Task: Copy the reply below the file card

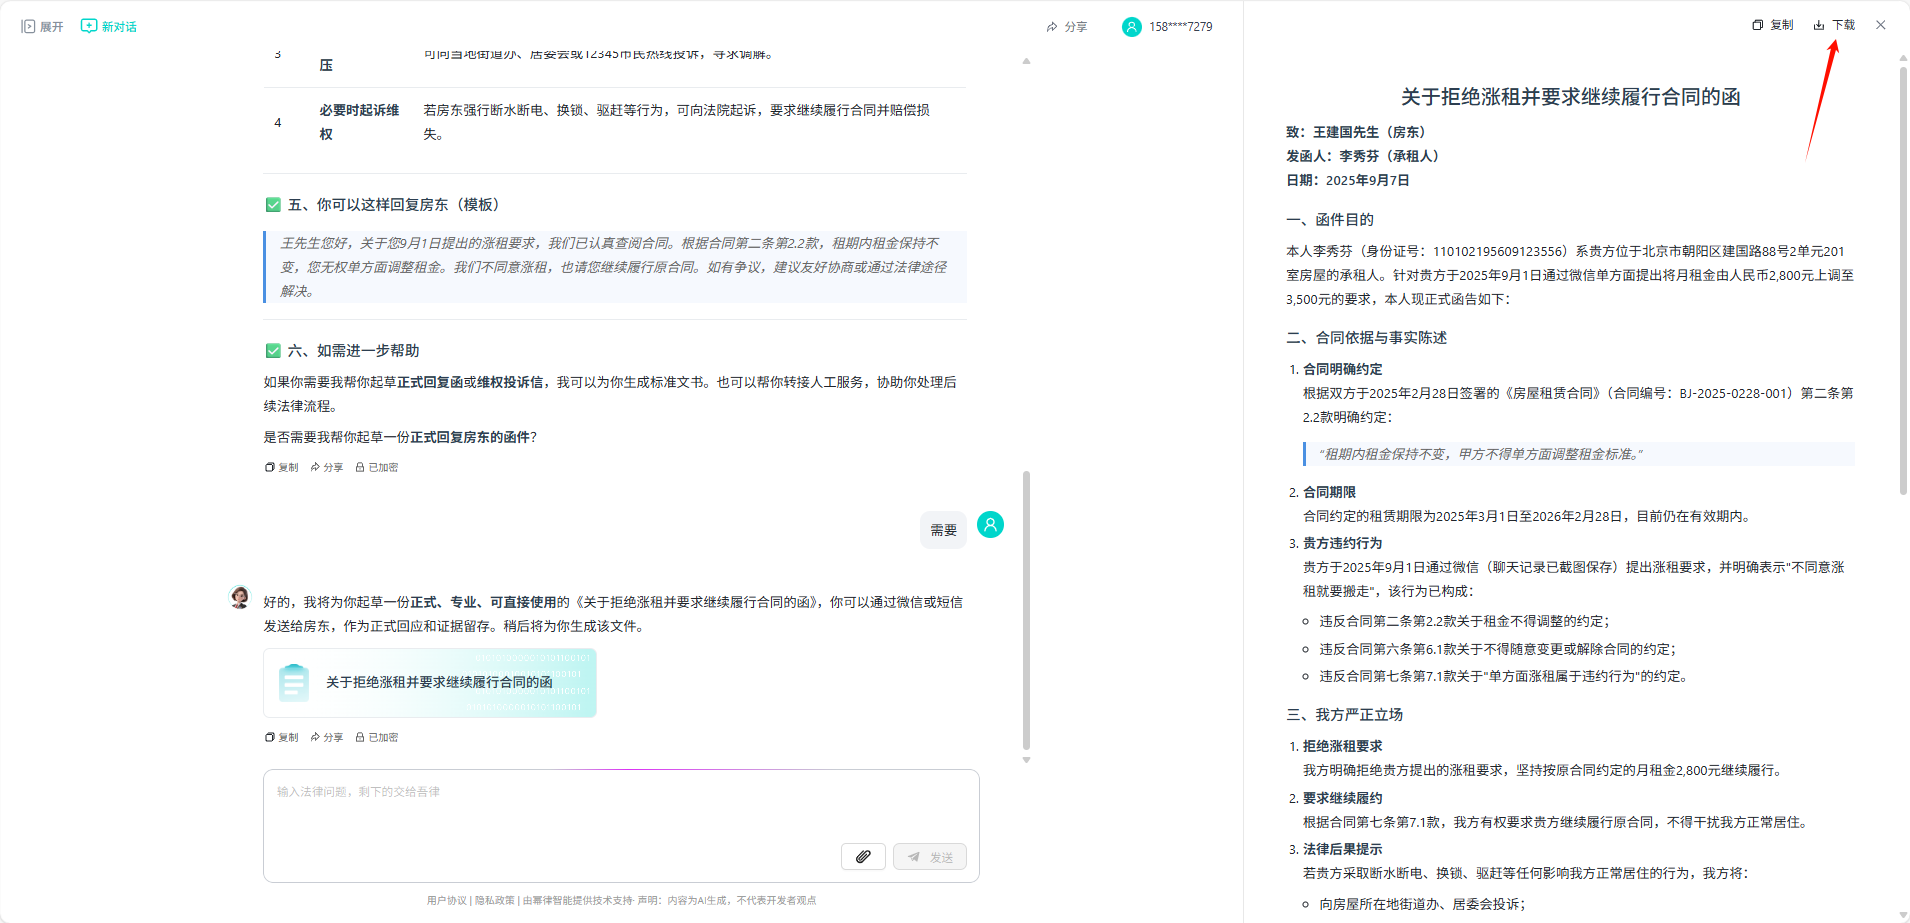Action: point(282,738)
